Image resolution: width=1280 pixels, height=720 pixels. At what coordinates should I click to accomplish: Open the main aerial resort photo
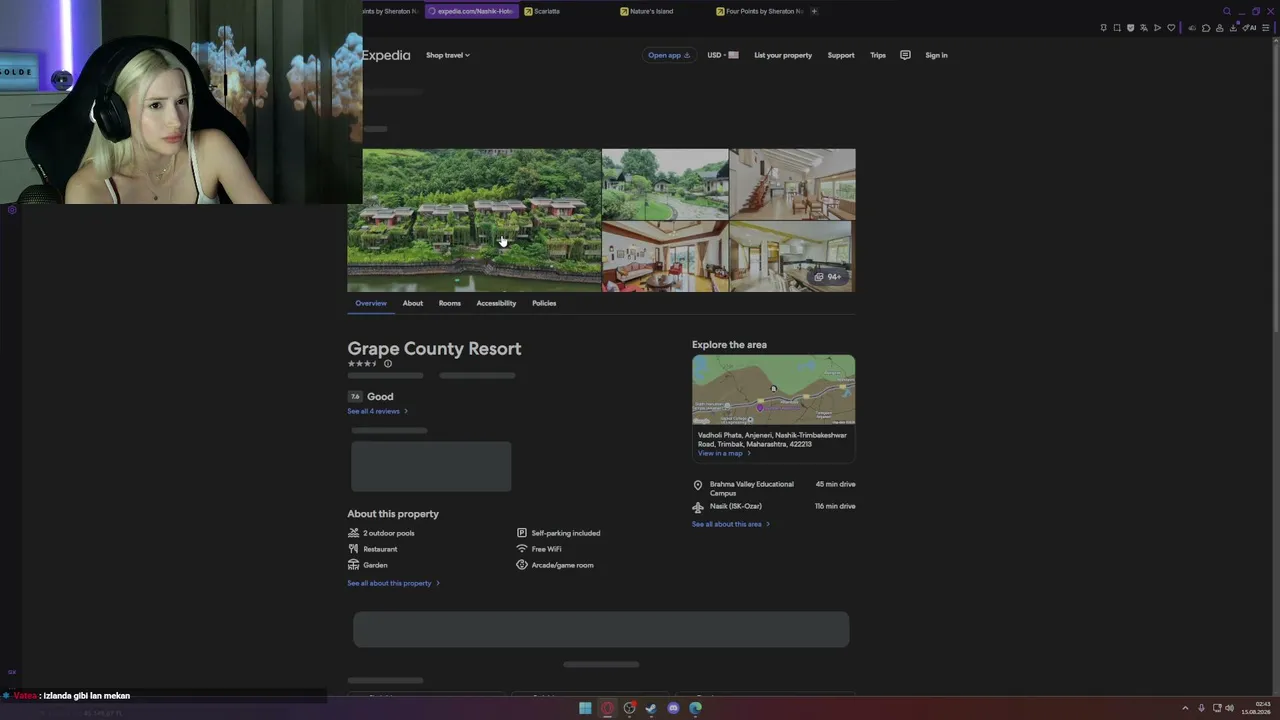[474, 220]
